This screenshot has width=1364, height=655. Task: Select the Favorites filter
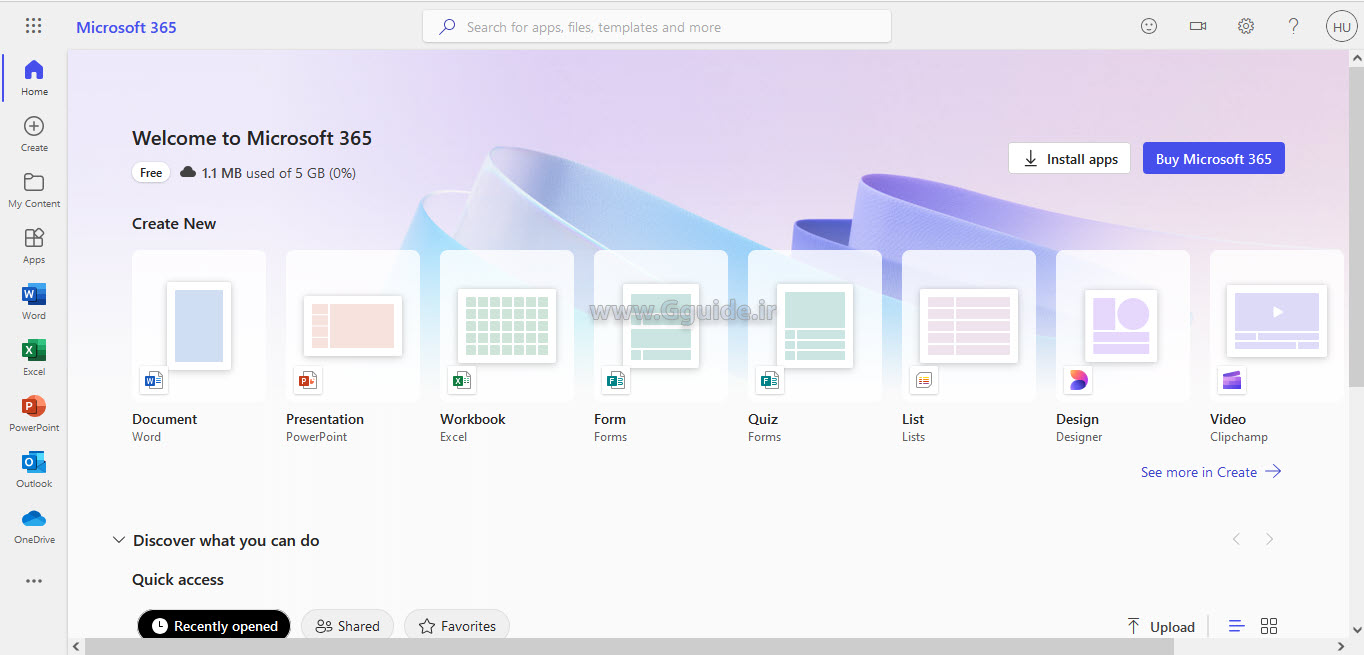[457, 626]
